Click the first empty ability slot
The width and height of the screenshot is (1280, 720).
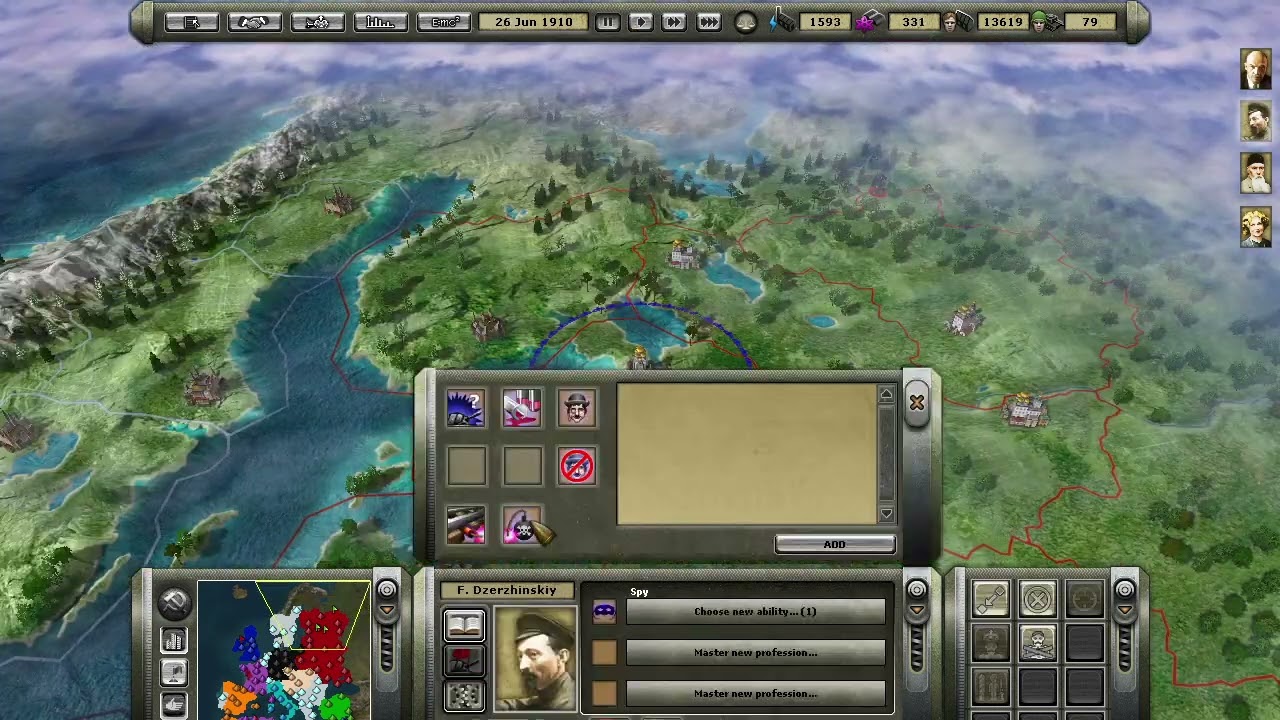tap(466, 467)
